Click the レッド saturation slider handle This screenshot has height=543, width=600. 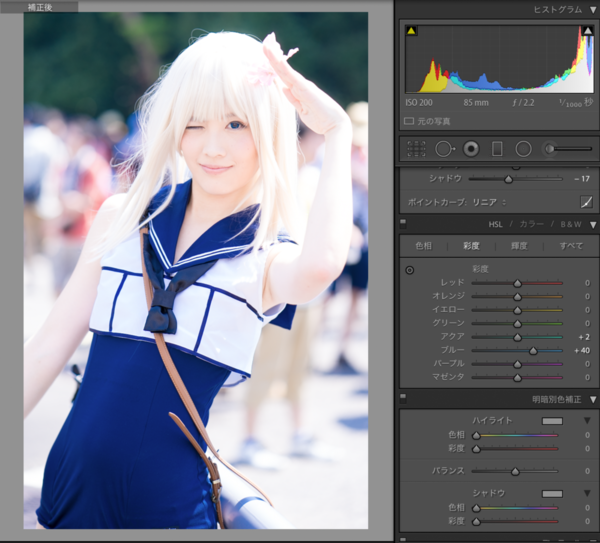tap(517, 284)
